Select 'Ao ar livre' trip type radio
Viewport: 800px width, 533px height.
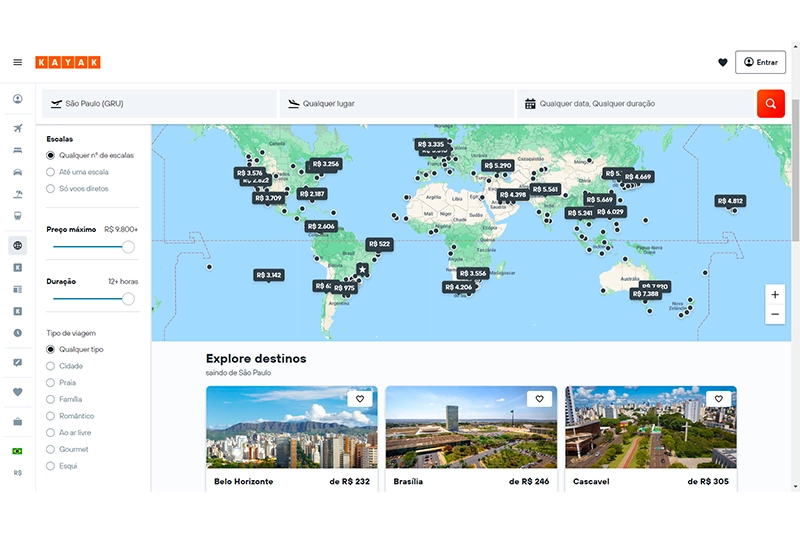click(x=51, y=433)
